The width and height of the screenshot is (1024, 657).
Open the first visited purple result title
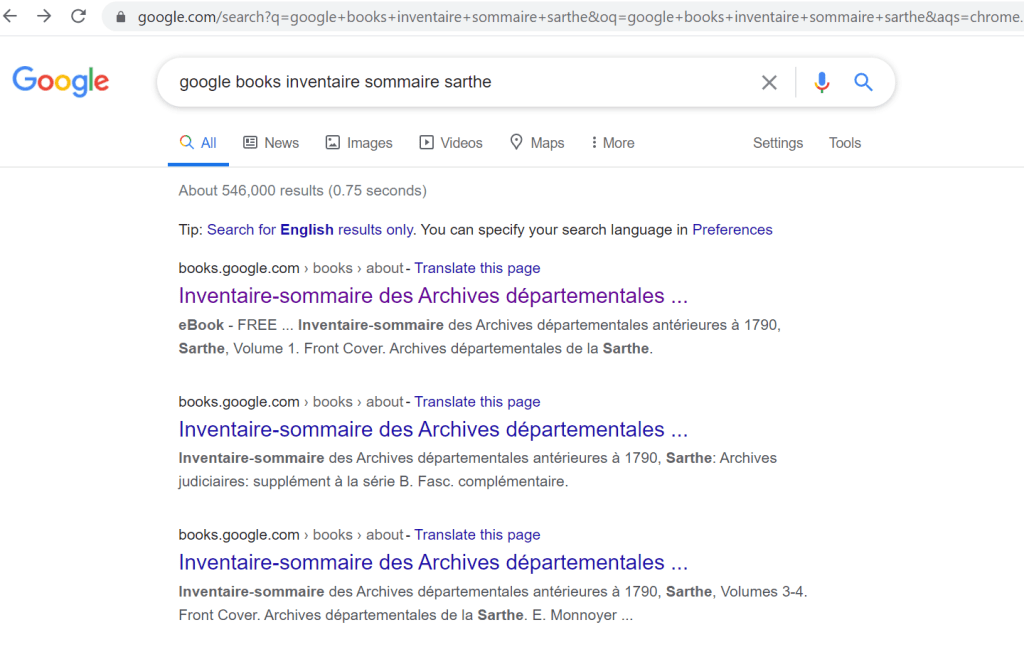(433, 296)
